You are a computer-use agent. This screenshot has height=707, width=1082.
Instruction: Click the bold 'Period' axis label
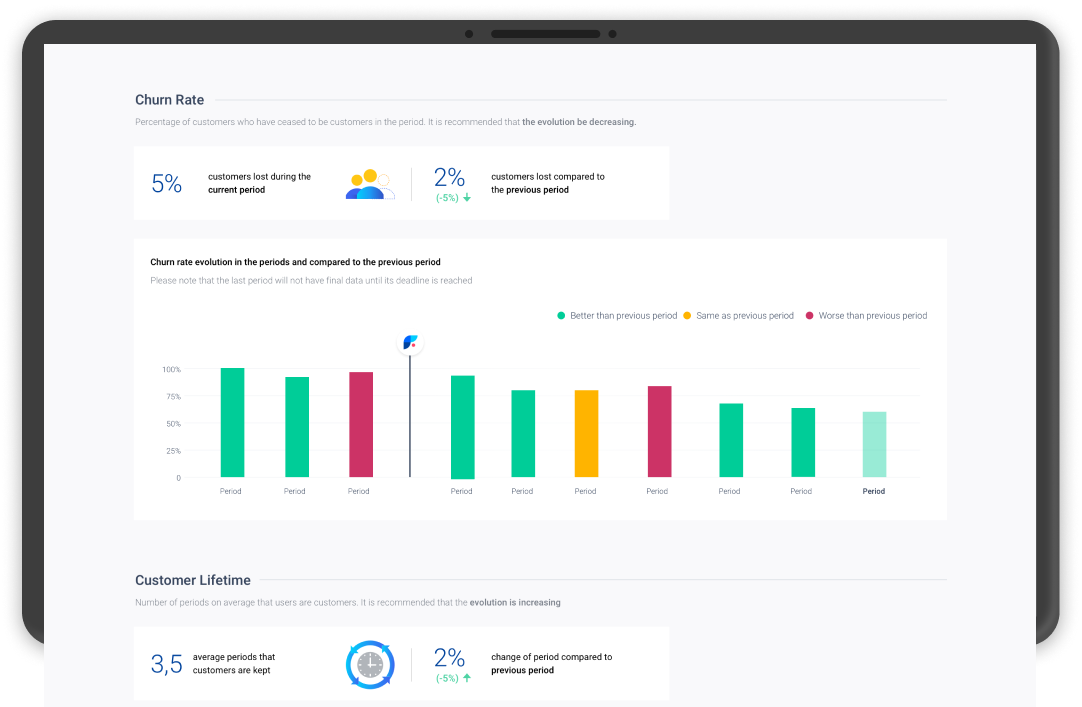click(x=874, y=492)
